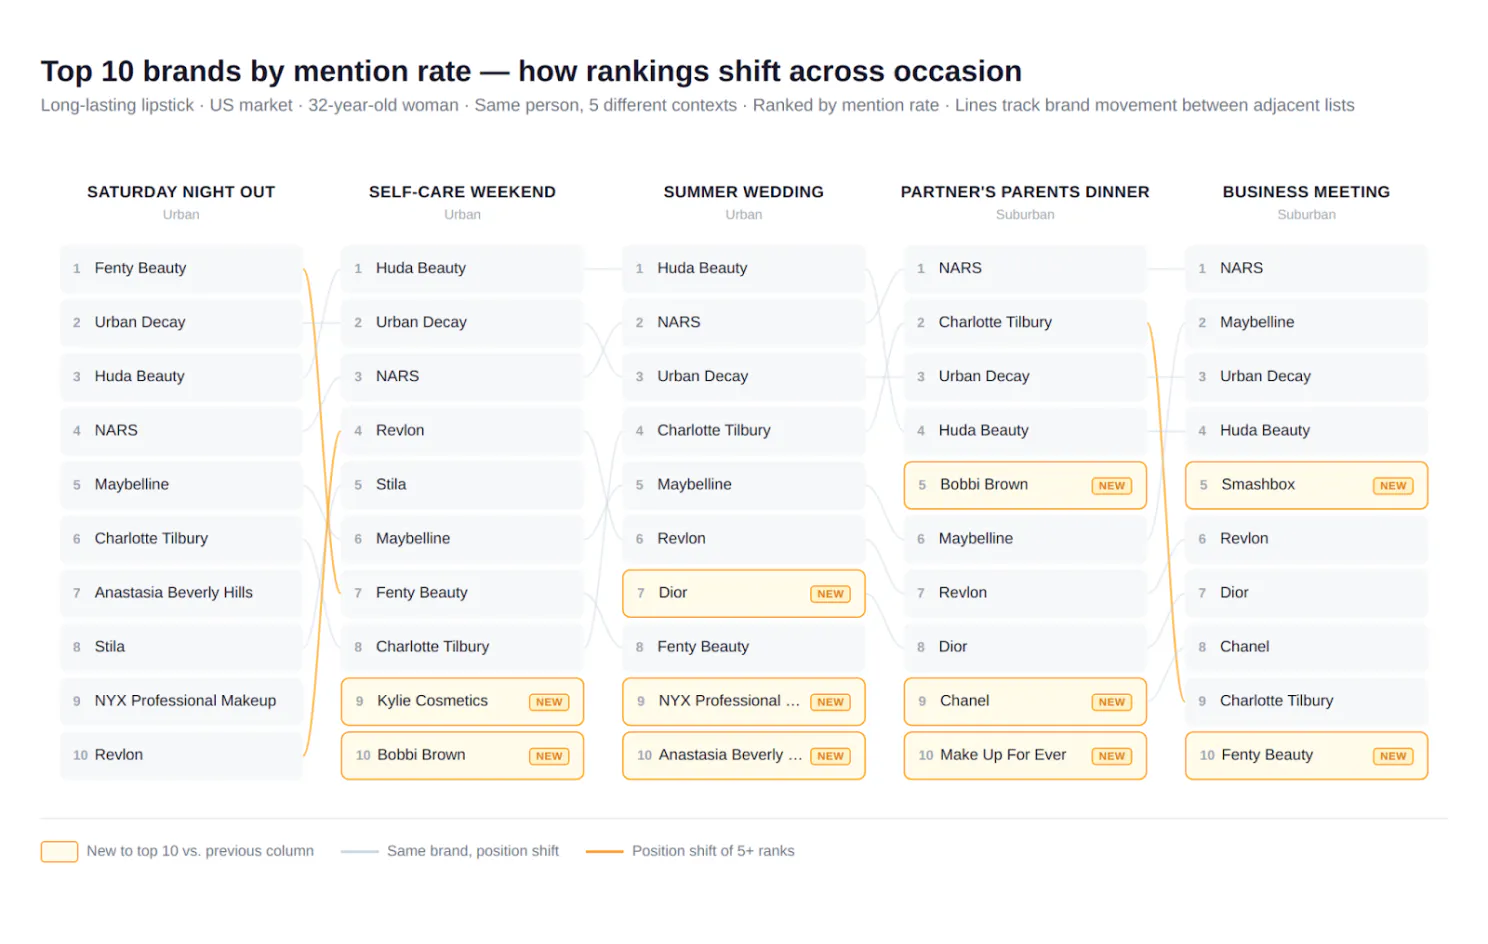Click the NEW badge beside Kylie Cosmetics
This screenshot has width=1488, height=944.
(548, 702)
